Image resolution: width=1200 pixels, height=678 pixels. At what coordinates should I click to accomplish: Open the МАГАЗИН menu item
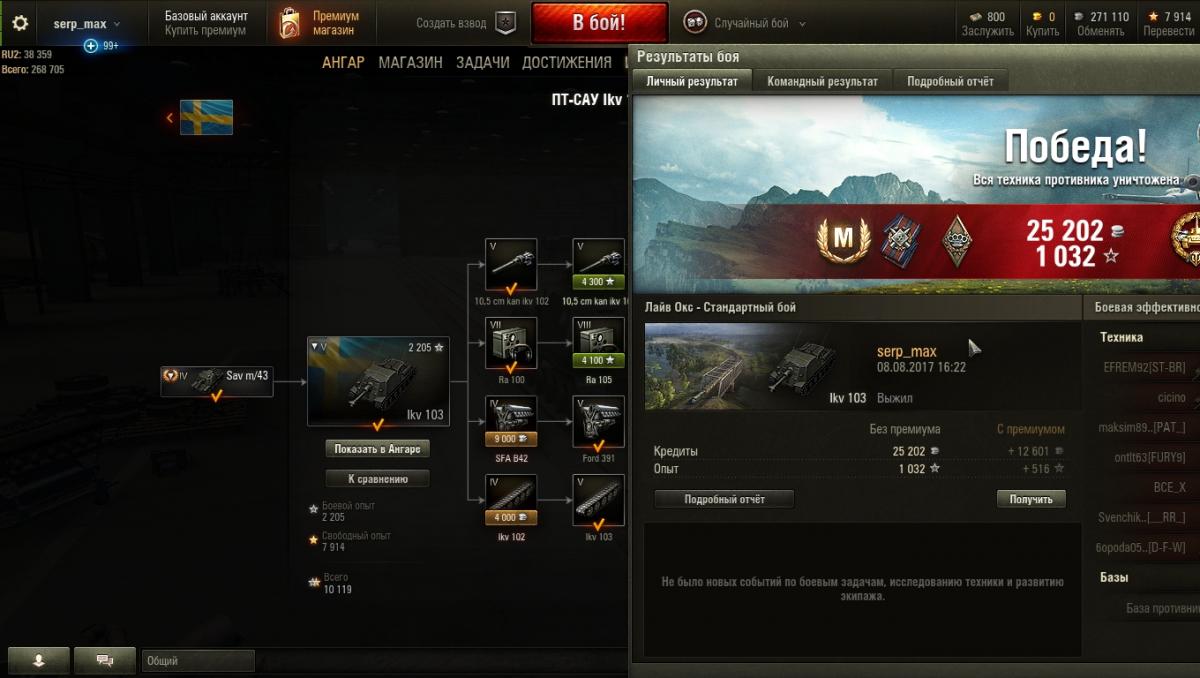tap(410, 62)
